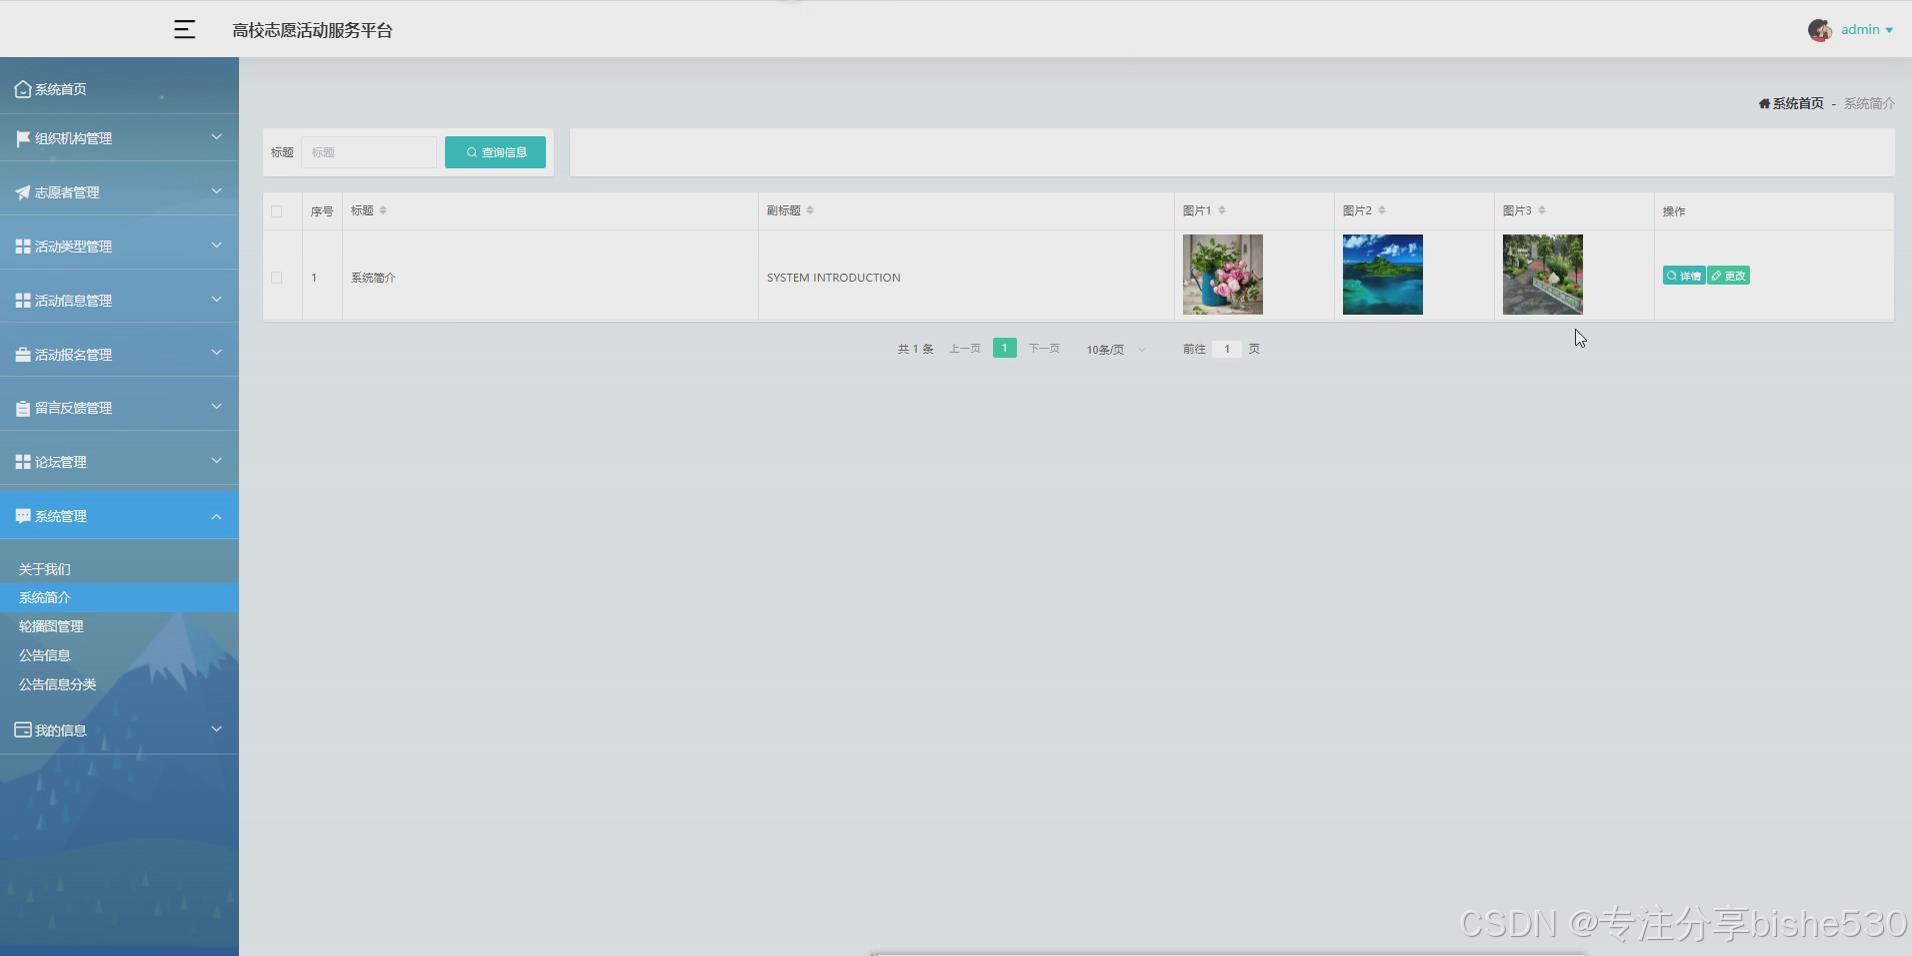
Task: Click the clipboard icon of 留言反馈管理
Action: click(x=23, y=408)
